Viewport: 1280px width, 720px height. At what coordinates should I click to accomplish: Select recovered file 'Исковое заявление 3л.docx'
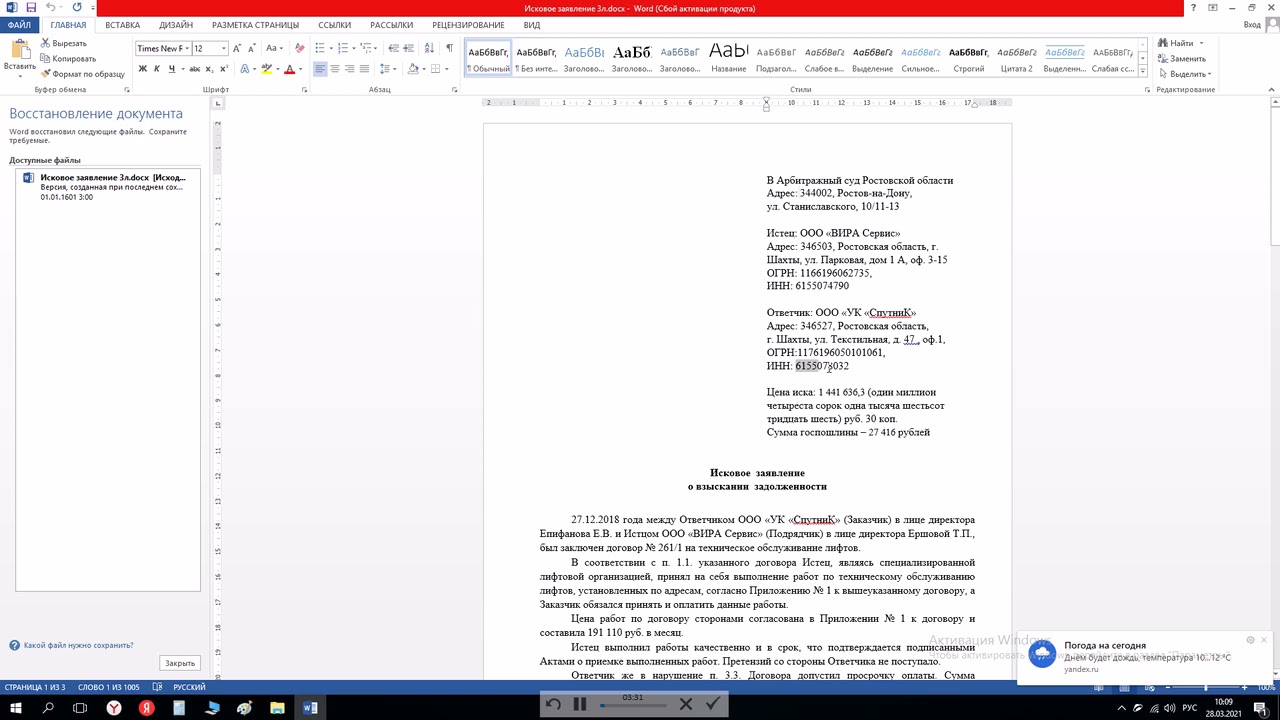point(108,187)
